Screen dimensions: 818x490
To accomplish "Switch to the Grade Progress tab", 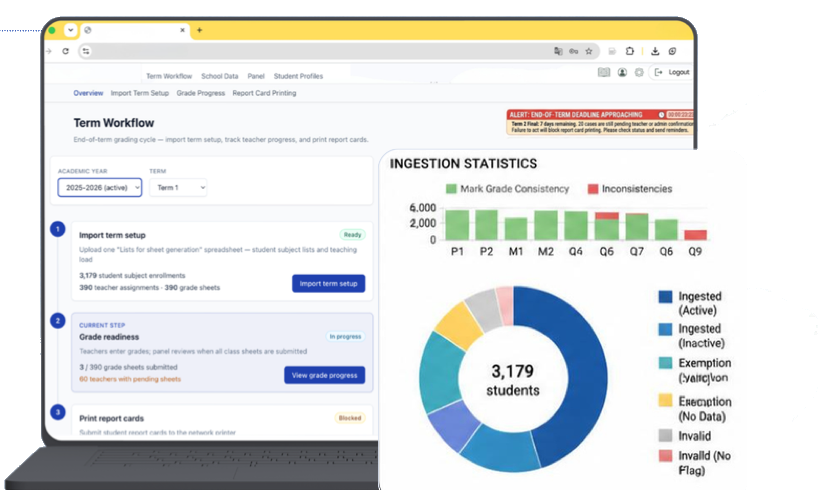I will point(201,93).
